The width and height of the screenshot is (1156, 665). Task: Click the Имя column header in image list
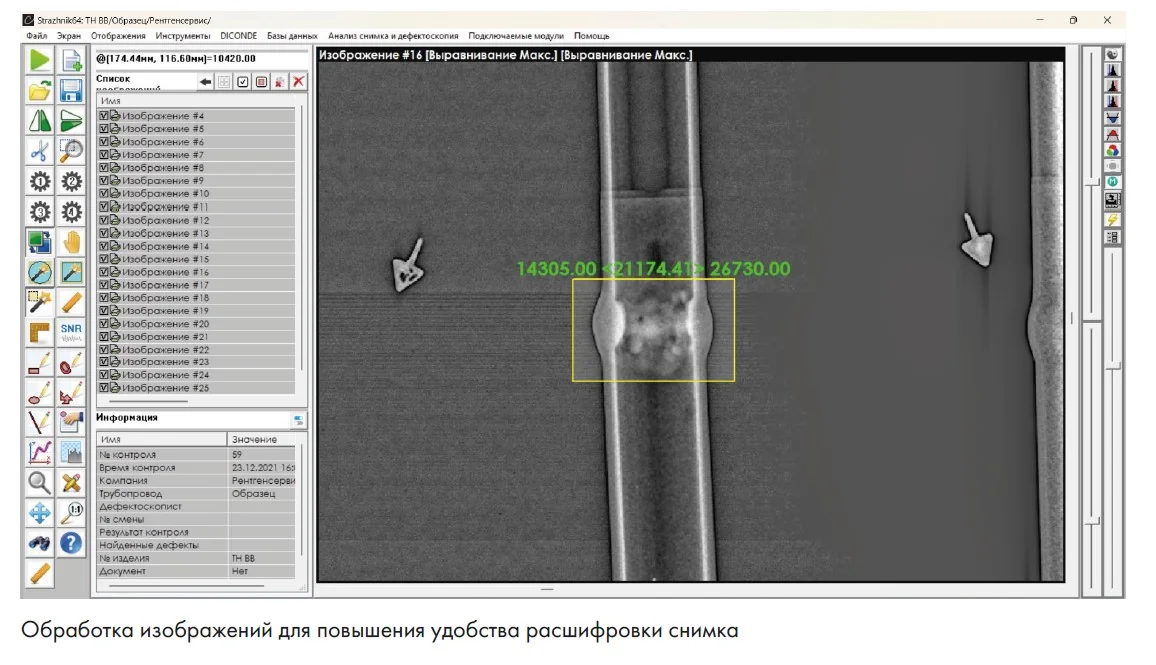196,101
